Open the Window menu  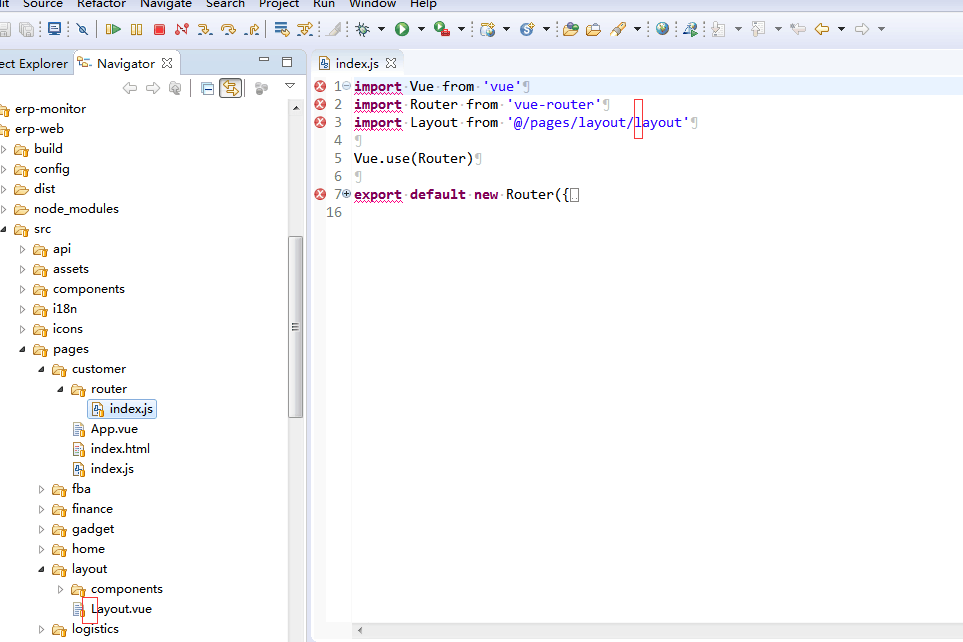pos(372,4)
